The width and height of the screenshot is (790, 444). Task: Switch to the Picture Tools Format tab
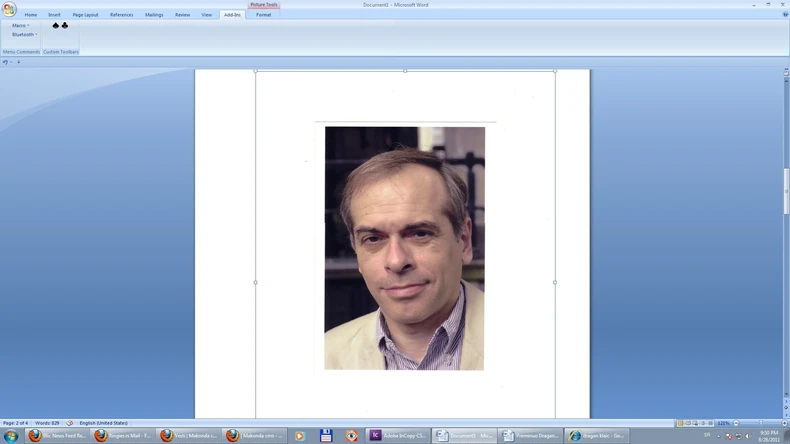pos(263,15)
